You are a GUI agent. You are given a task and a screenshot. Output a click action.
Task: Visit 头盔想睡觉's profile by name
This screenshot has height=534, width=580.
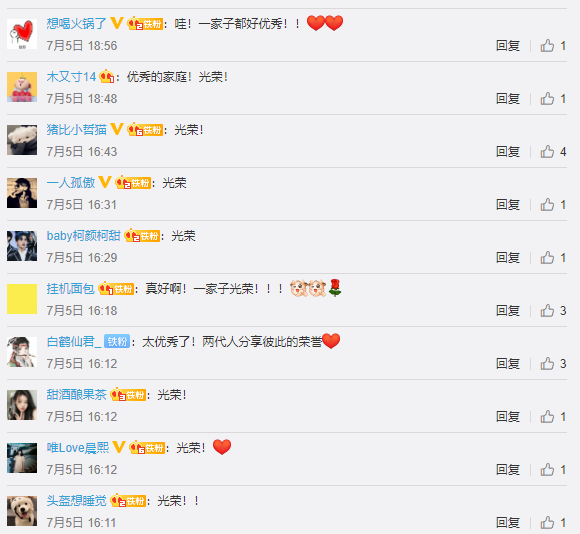77,501
